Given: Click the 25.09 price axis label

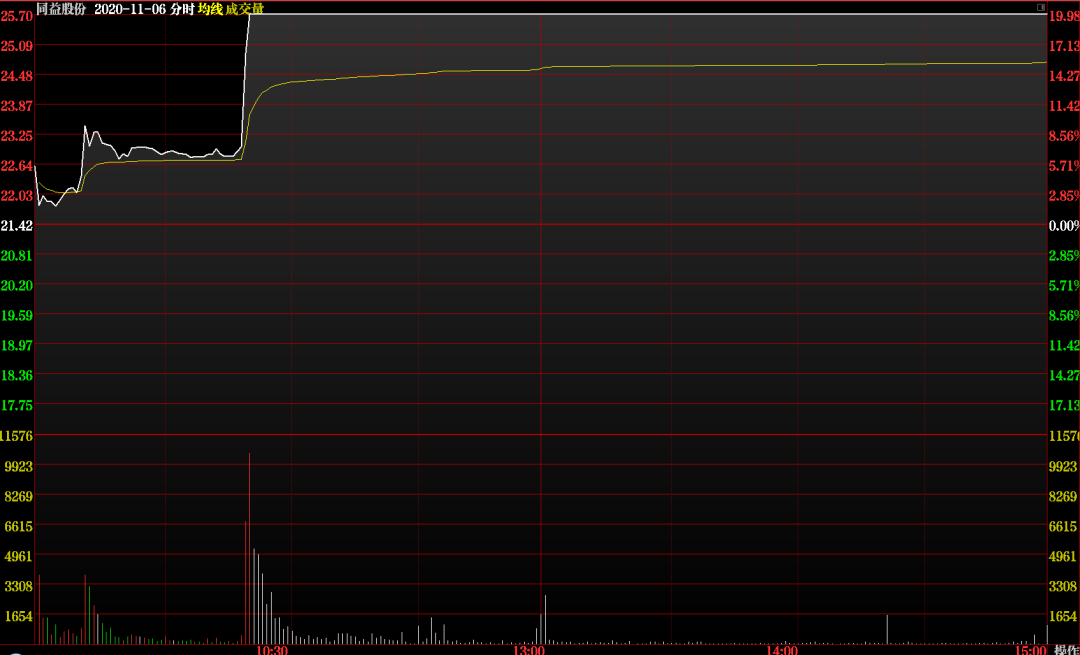Looking at the screenshot, I should [x=16, y=45].
